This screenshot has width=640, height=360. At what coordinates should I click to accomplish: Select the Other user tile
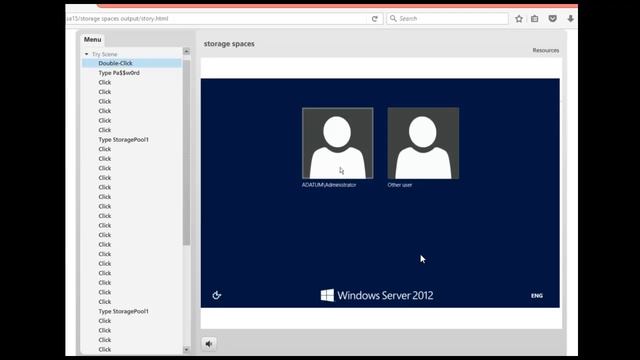[423, 143]
